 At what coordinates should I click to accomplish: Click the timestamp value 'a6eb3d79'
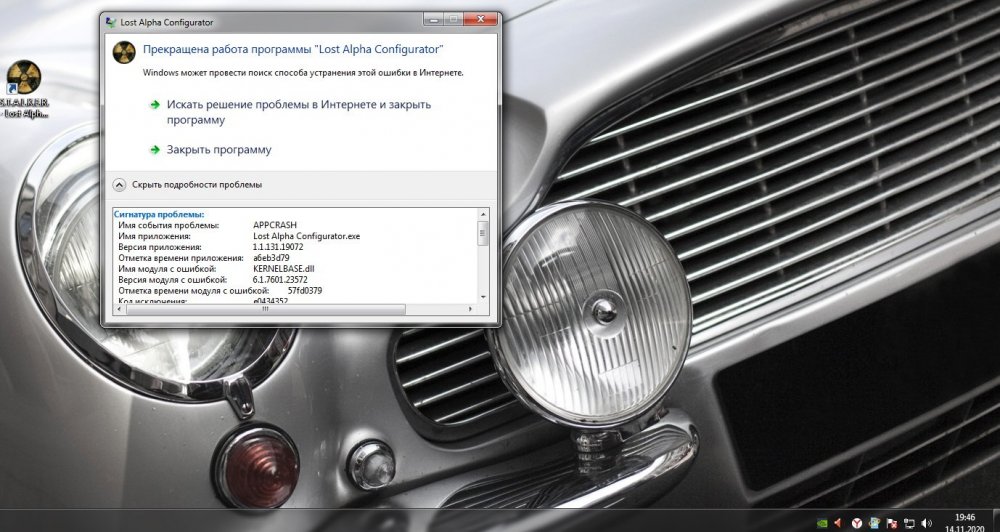point(271,258)
